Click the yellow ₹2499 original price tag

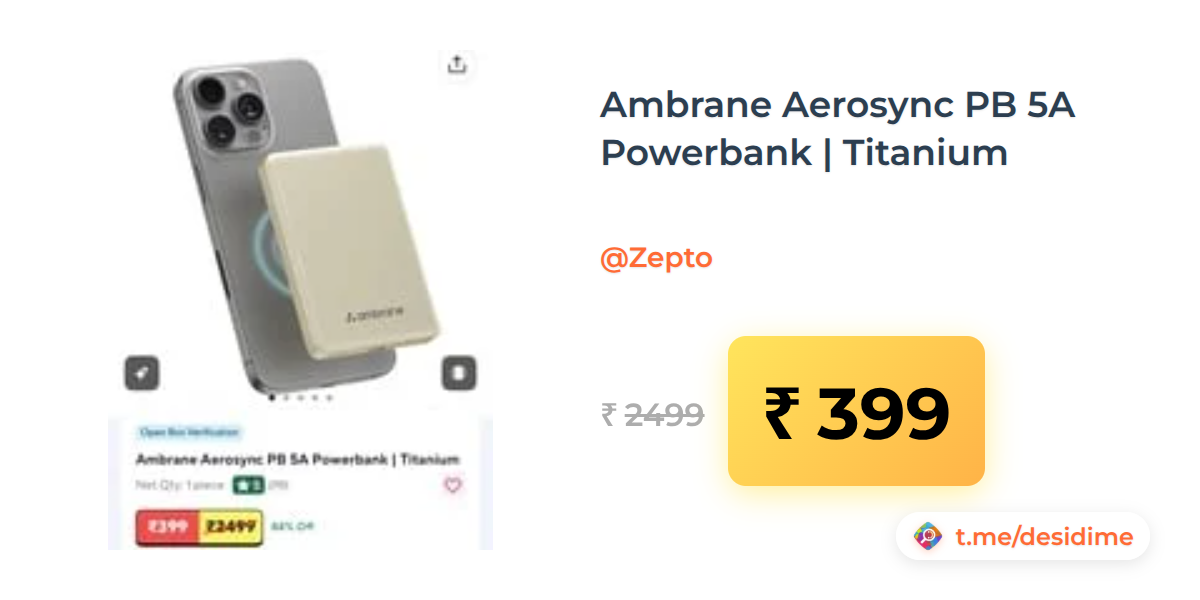click(x=231, y=527)
